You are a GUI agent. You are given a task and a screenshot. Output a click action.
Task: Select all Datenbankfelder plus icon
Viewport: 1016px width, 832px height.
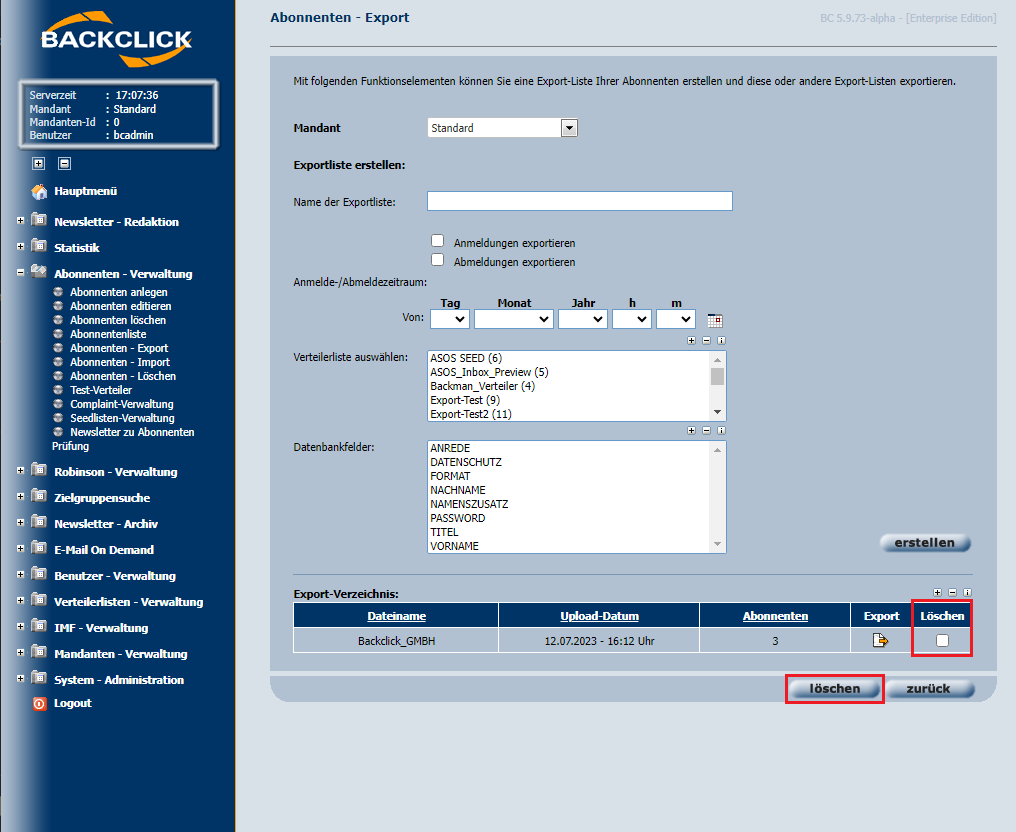point(691,430)
